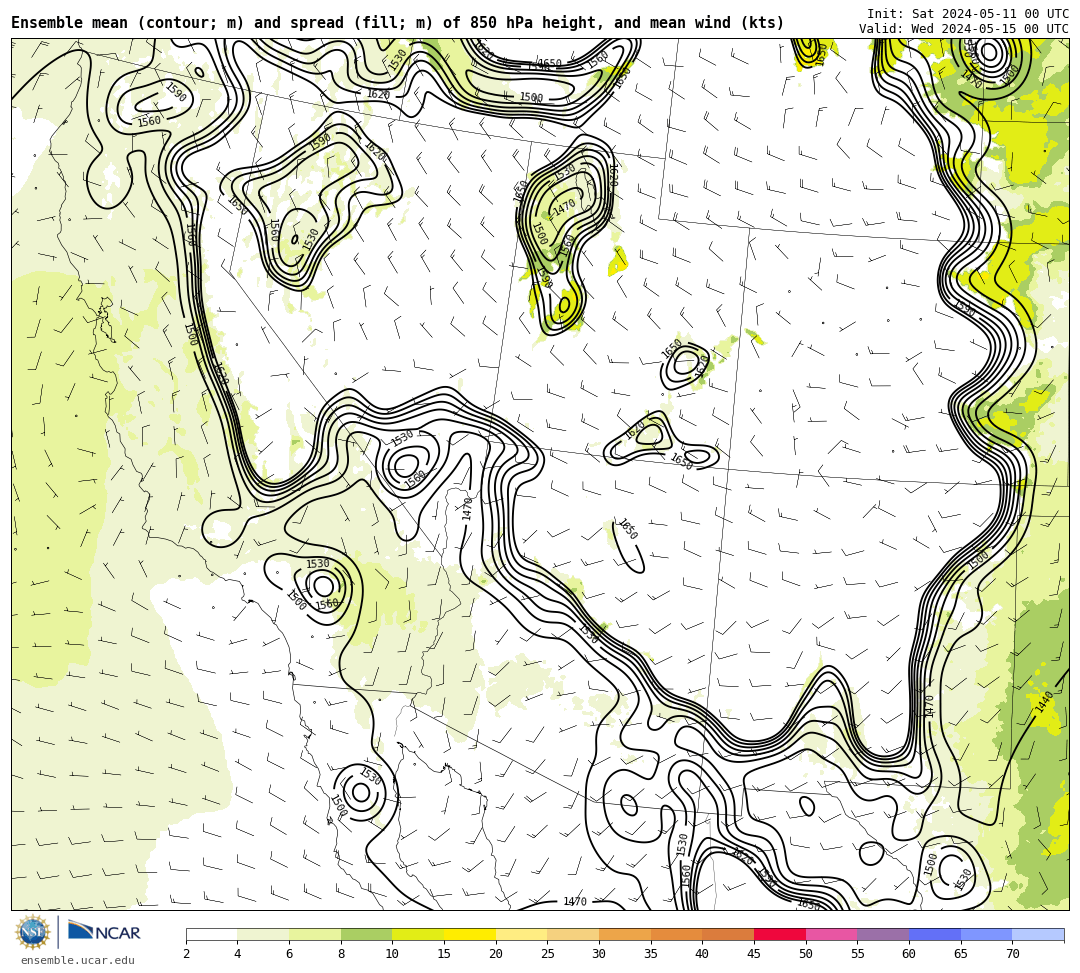Pick the red 45–50 m legend swatch
The image size is (1080, 973).
780,934
